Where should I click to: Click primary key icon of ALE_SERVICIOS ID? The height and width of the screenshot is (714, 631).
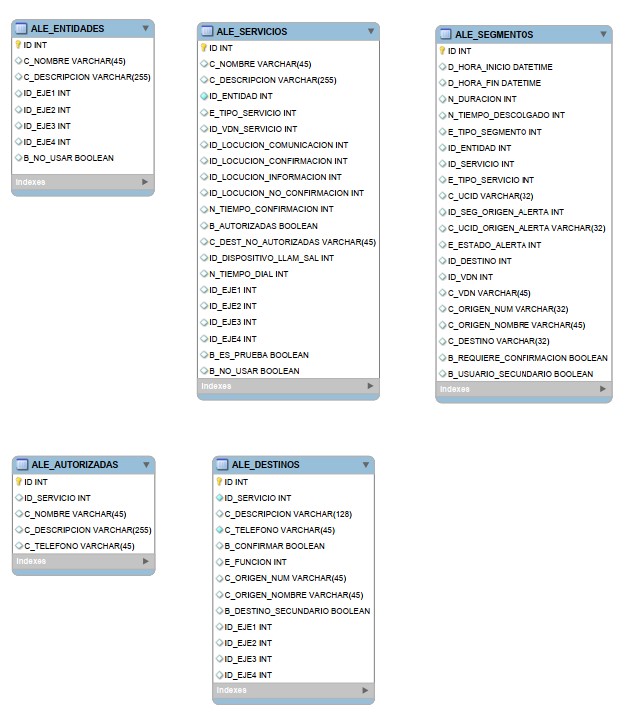[x=204, y=48]
